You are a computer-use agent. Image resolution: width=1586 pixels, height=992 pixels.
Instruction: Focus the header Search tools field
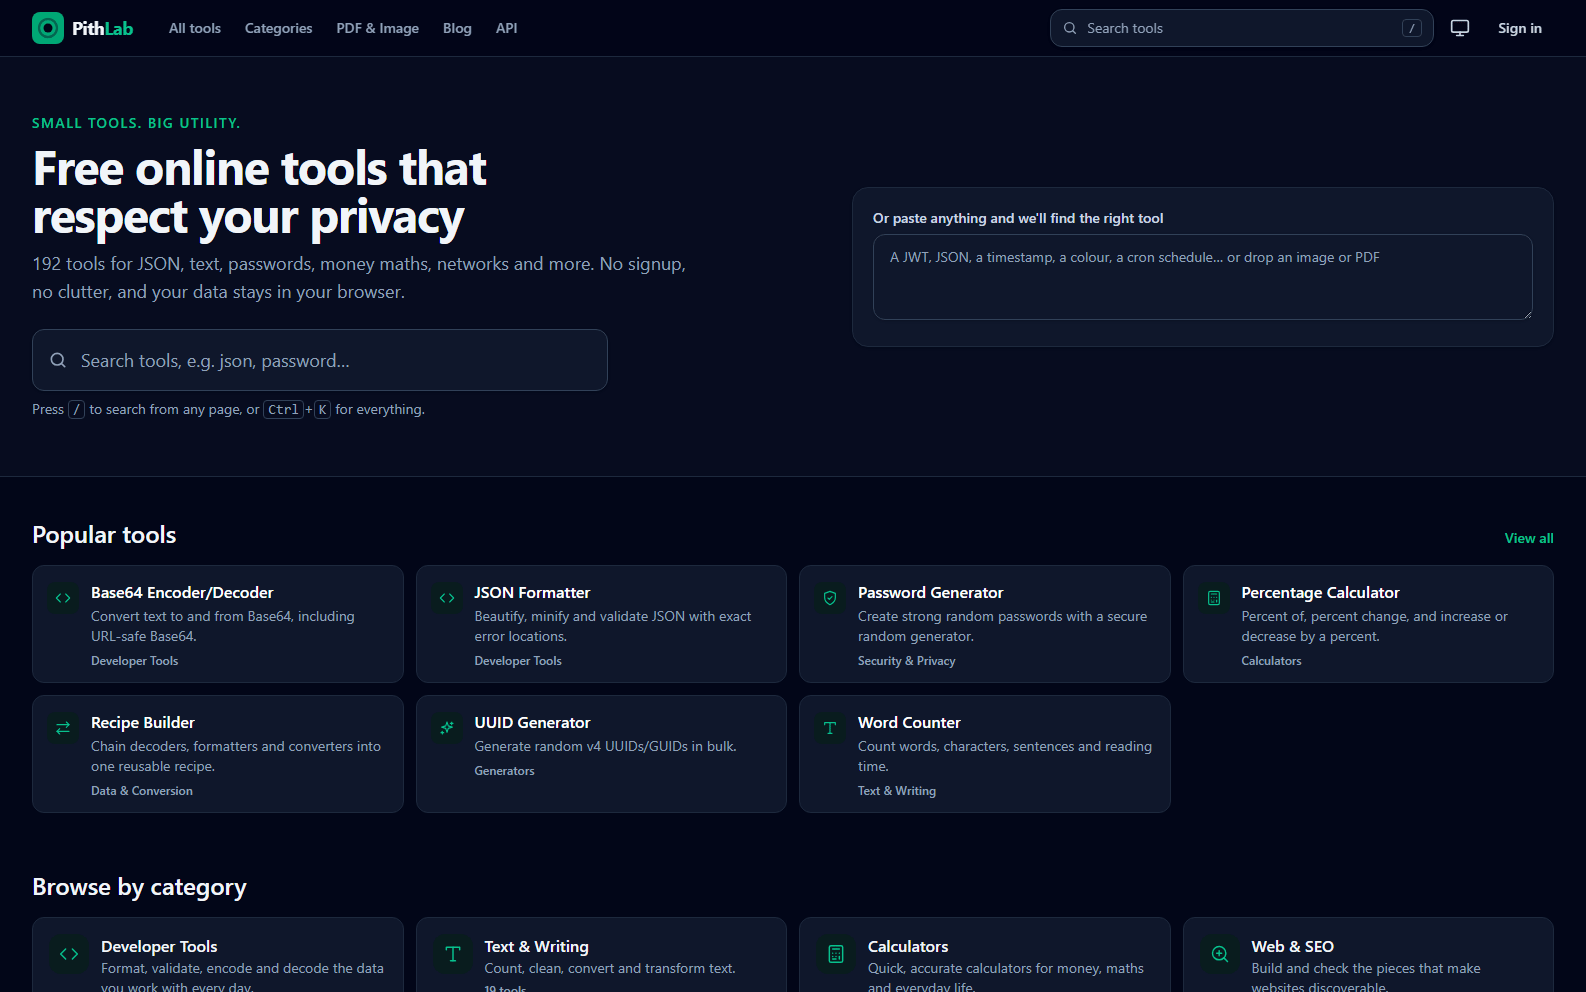pyautogui.click(x=1242, y=28)
